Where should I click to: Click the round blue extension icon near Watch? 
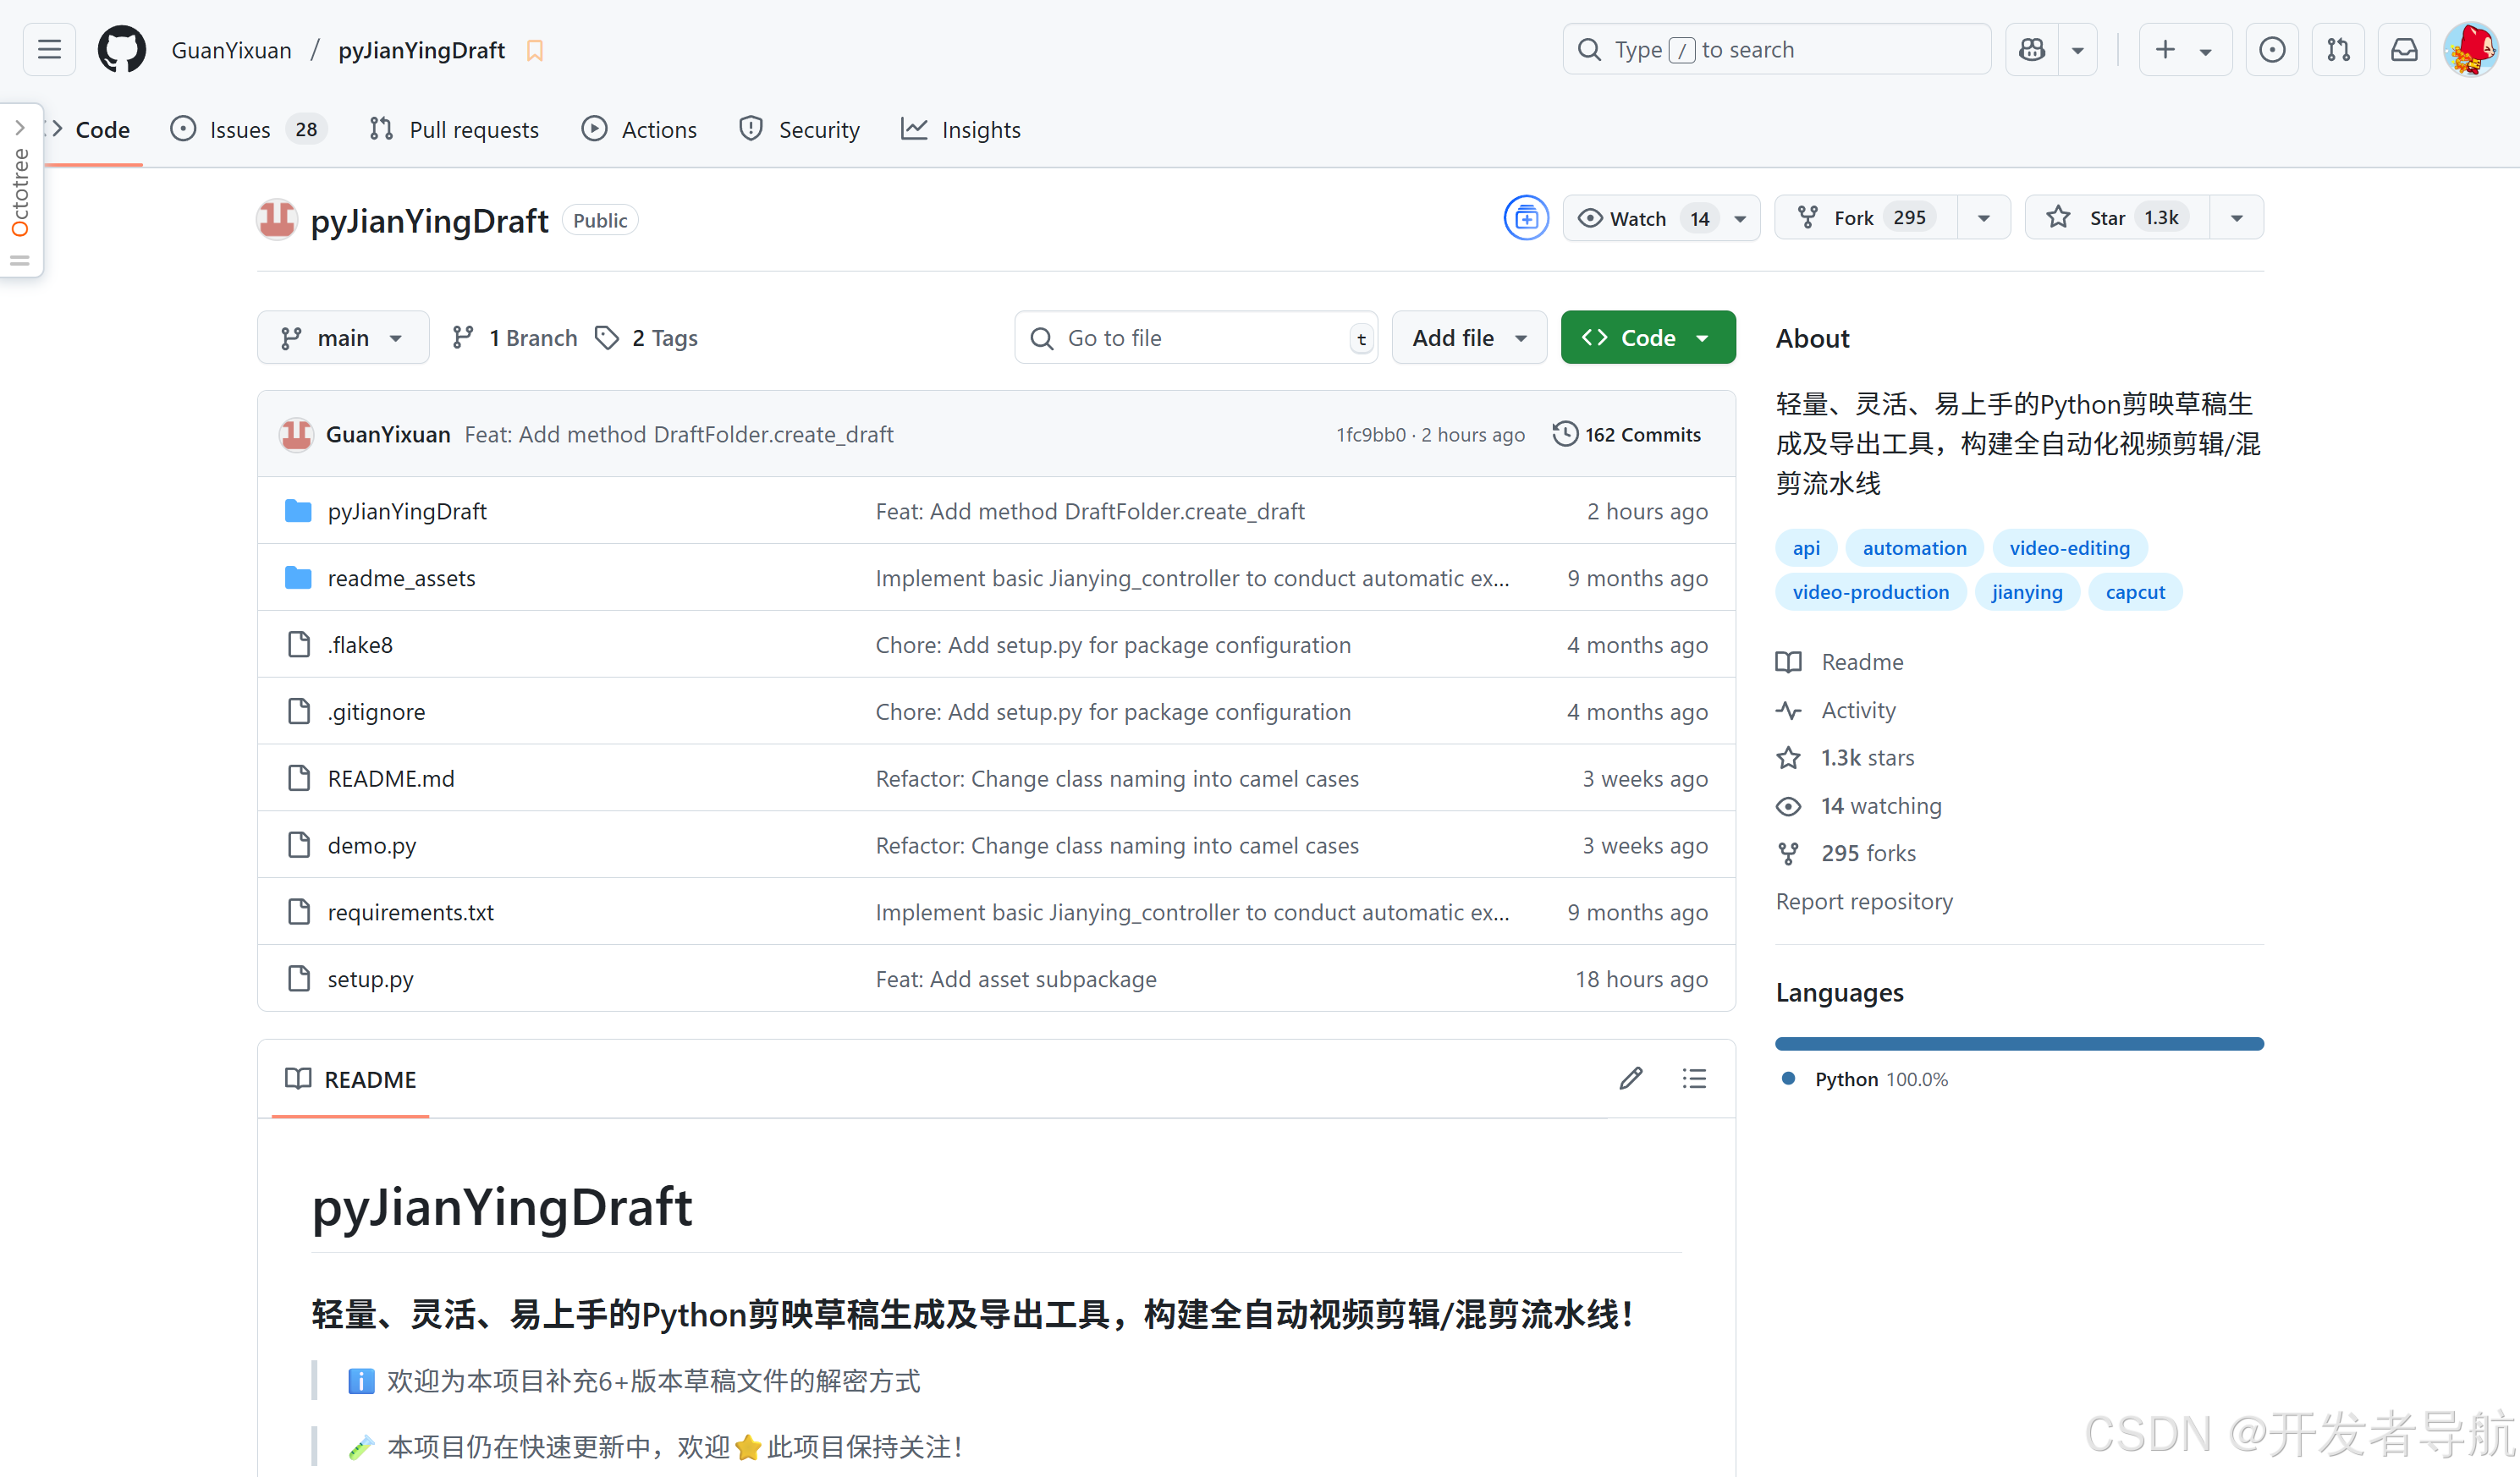1526,218
